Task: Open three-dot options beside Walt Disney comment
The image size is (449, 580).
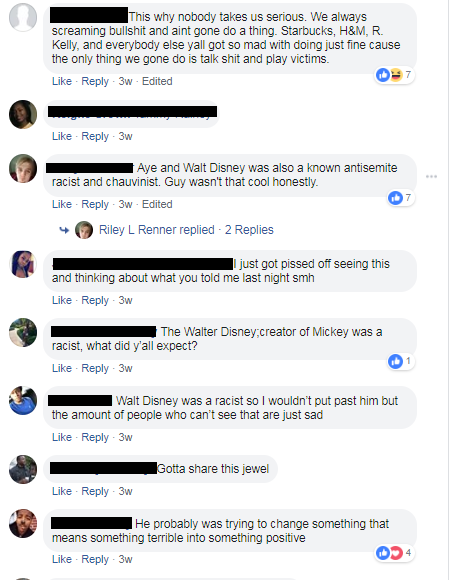Action: (x=431, y=176)
